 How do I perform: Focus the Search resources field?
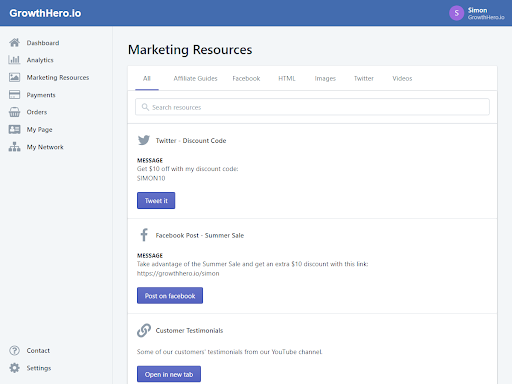[312, 107]
